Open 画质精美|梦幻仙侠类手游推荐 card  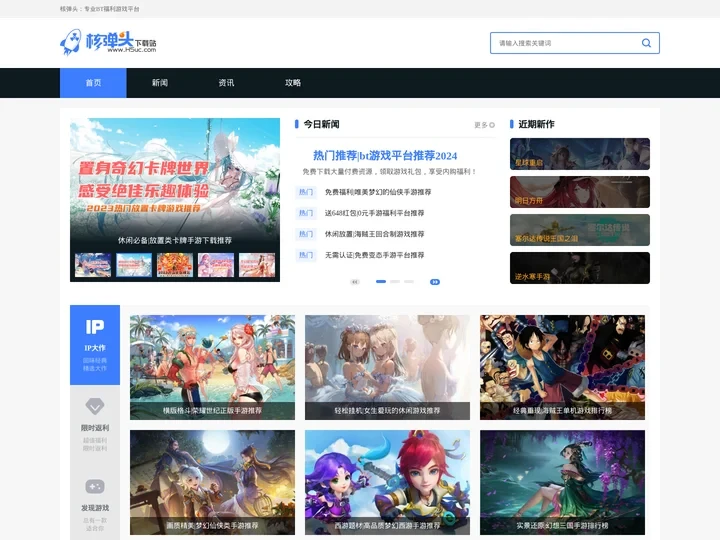(x=213, y=483)
